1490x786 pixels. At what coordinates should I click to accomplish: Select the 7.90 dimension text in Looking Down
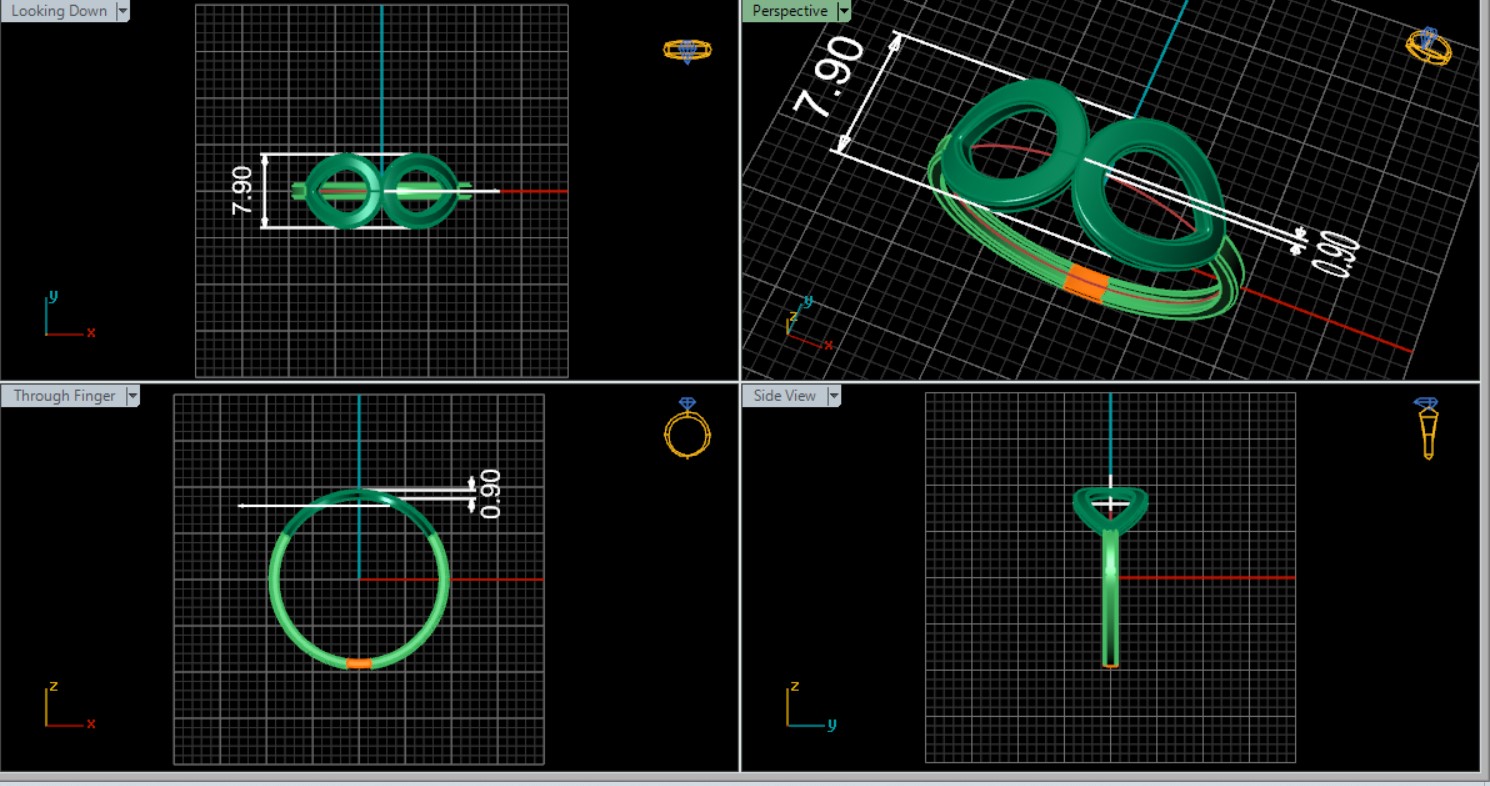click(x=242, y=191)
